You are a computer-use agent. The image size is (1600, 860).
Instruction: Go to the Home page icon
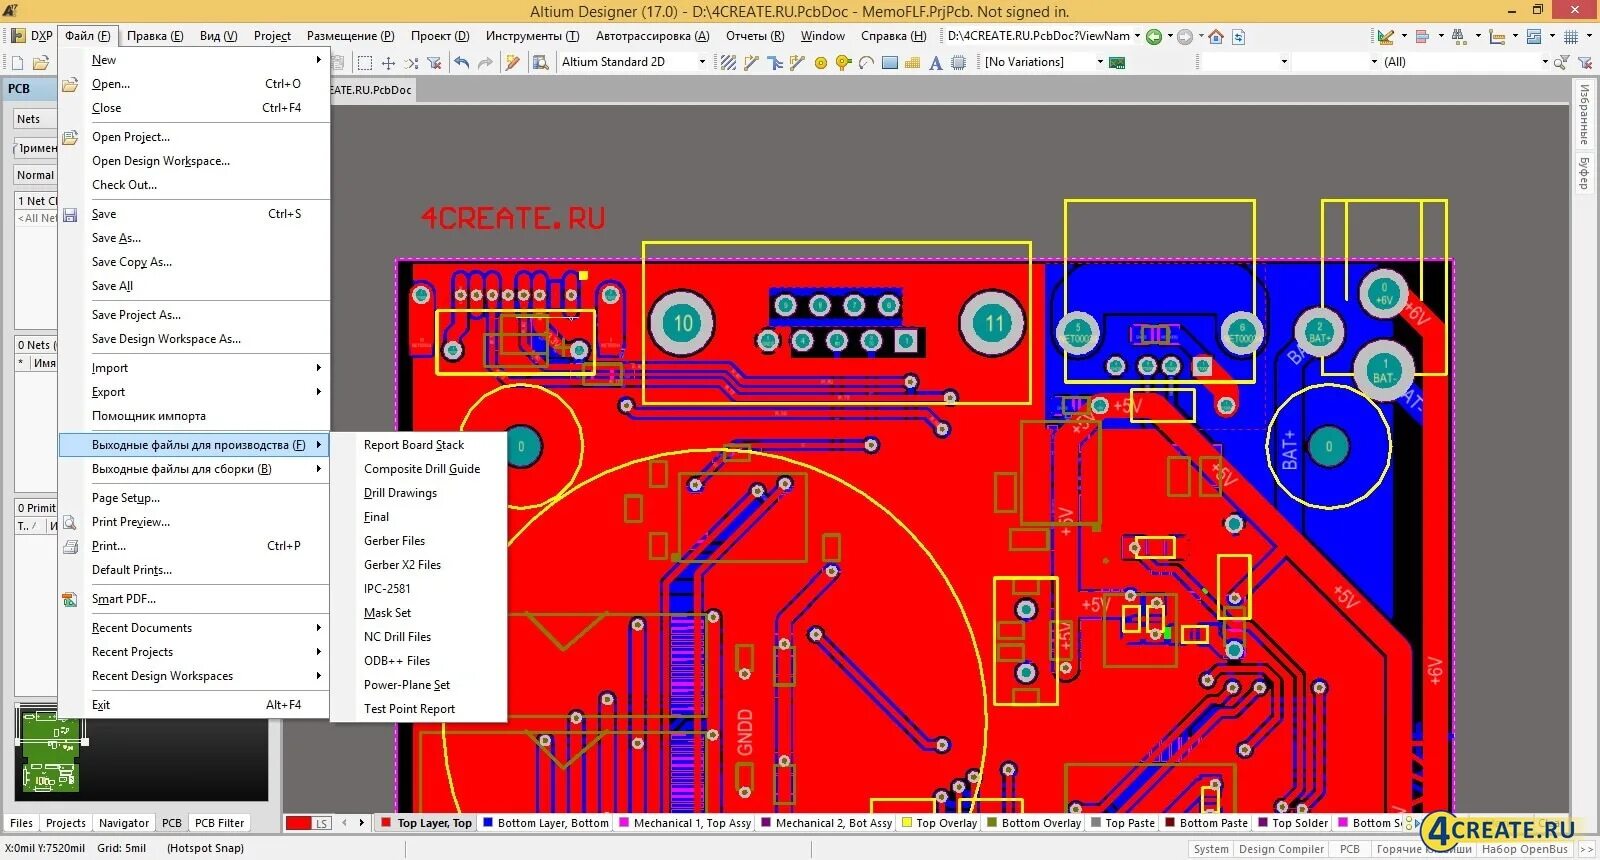click(x=1216, y=36)
